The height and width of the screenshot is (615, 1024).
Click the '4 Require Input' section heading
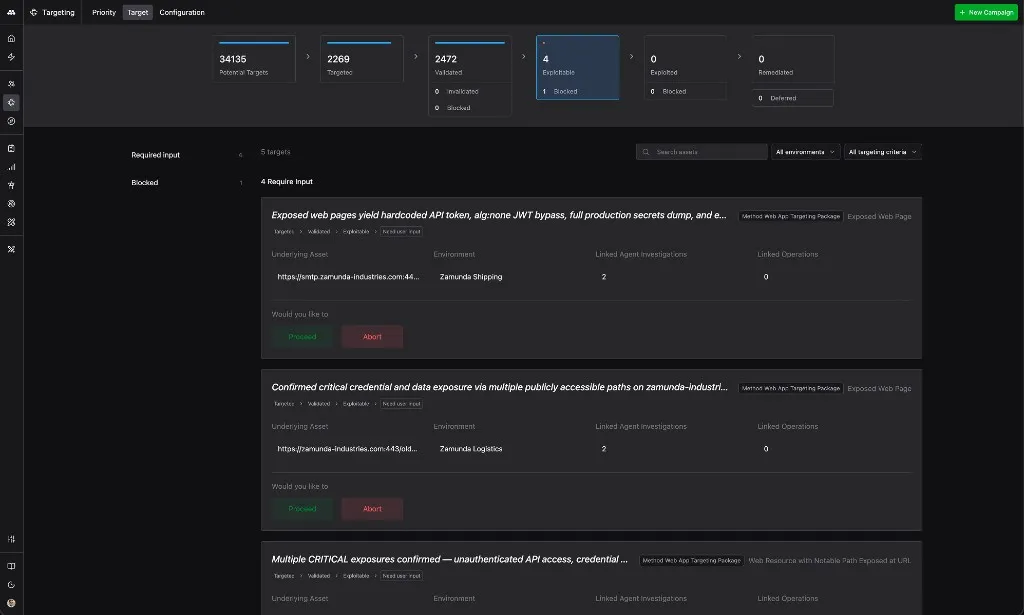click(287, 181)
